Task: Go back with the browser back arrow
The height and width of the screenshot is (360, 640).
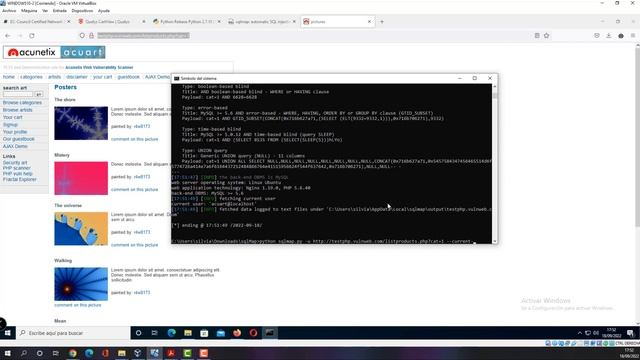Action: [8, 36]
